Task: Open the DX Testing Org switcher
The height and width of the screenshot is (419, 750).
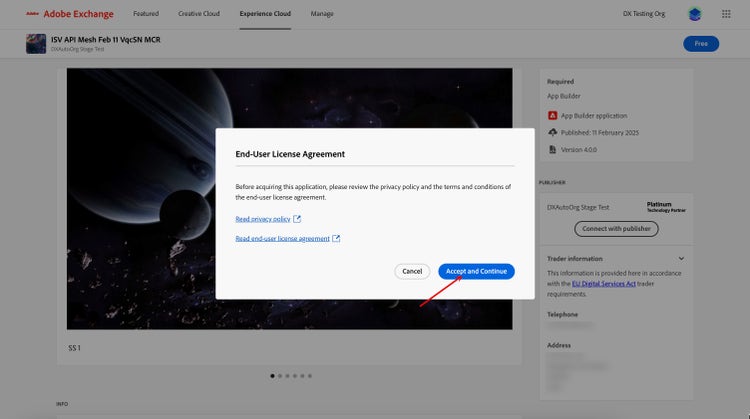Action: 642,14
